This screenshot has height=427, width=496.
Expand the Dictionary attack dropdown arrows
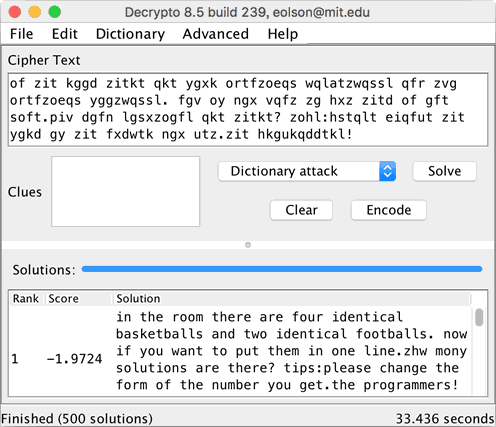[x=387, y=171]
